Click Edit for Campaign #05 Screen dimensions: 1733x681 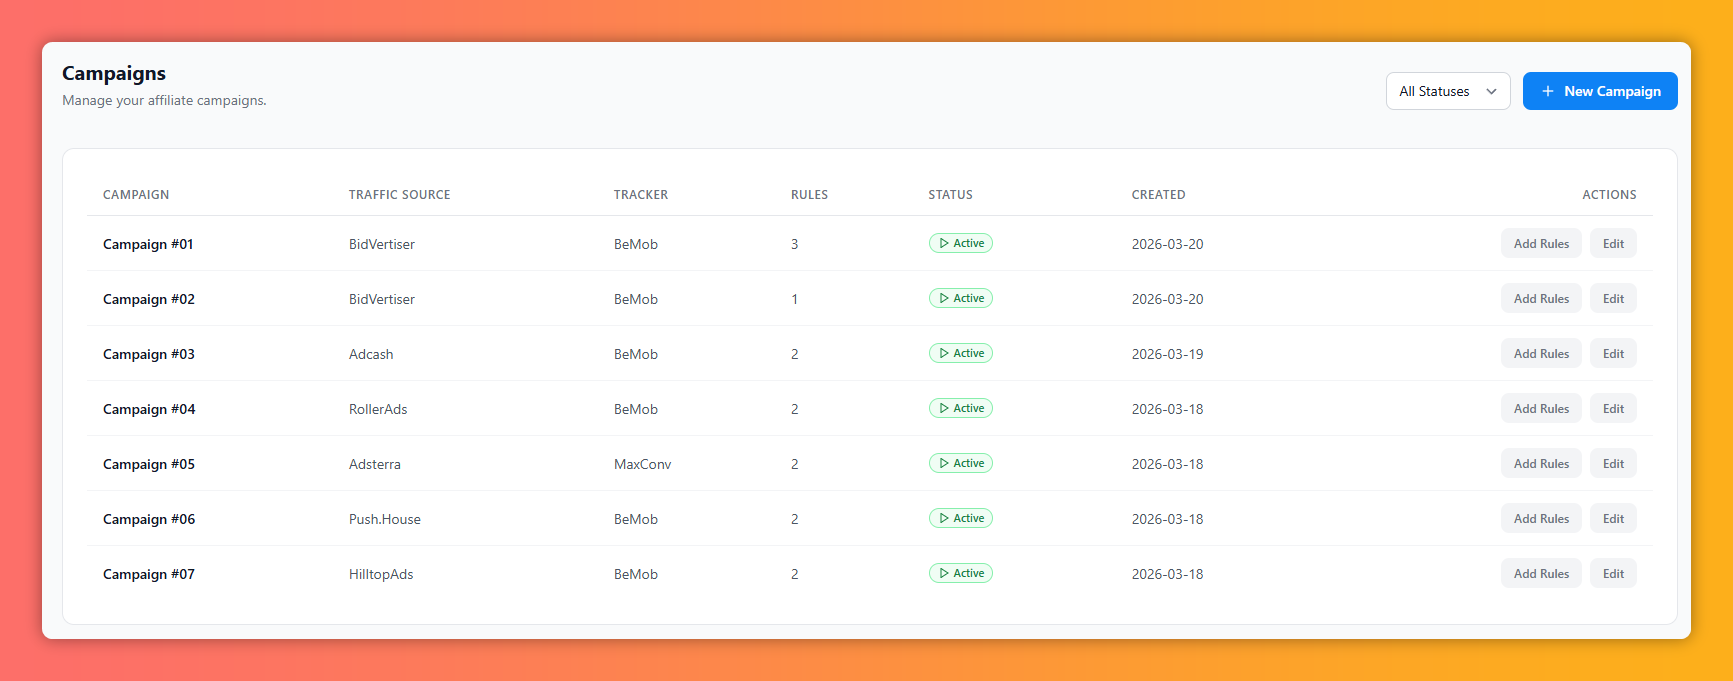coord(1613,464)
